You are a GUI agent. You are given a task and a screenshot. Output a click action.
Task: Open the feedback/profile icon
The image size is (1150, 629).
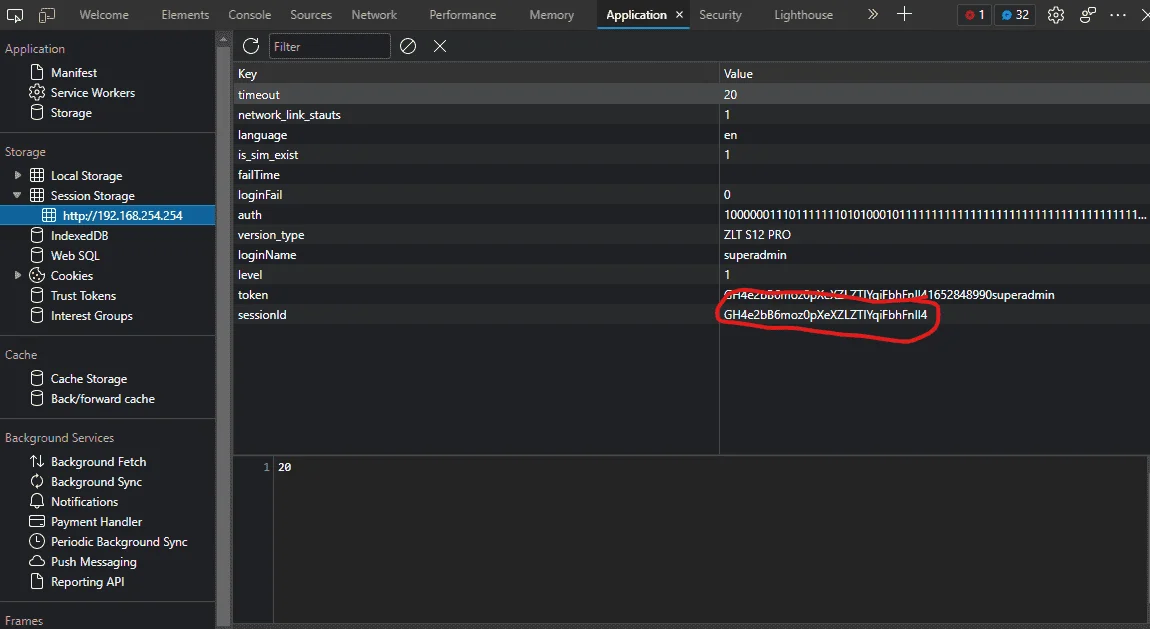[1088, 15]
